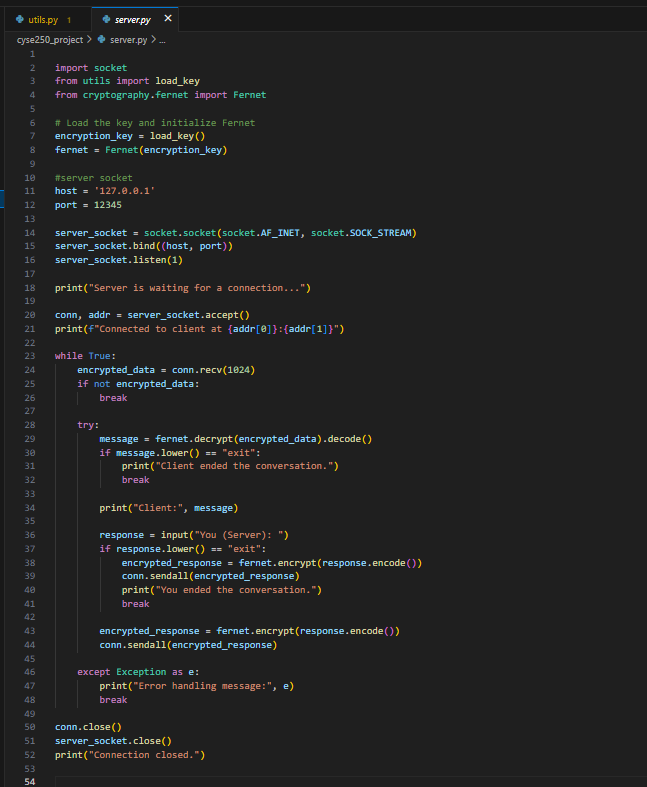Open the cyse250_project breadcrumb folder
The image size is (647, 787).
(x=49, y=39)
